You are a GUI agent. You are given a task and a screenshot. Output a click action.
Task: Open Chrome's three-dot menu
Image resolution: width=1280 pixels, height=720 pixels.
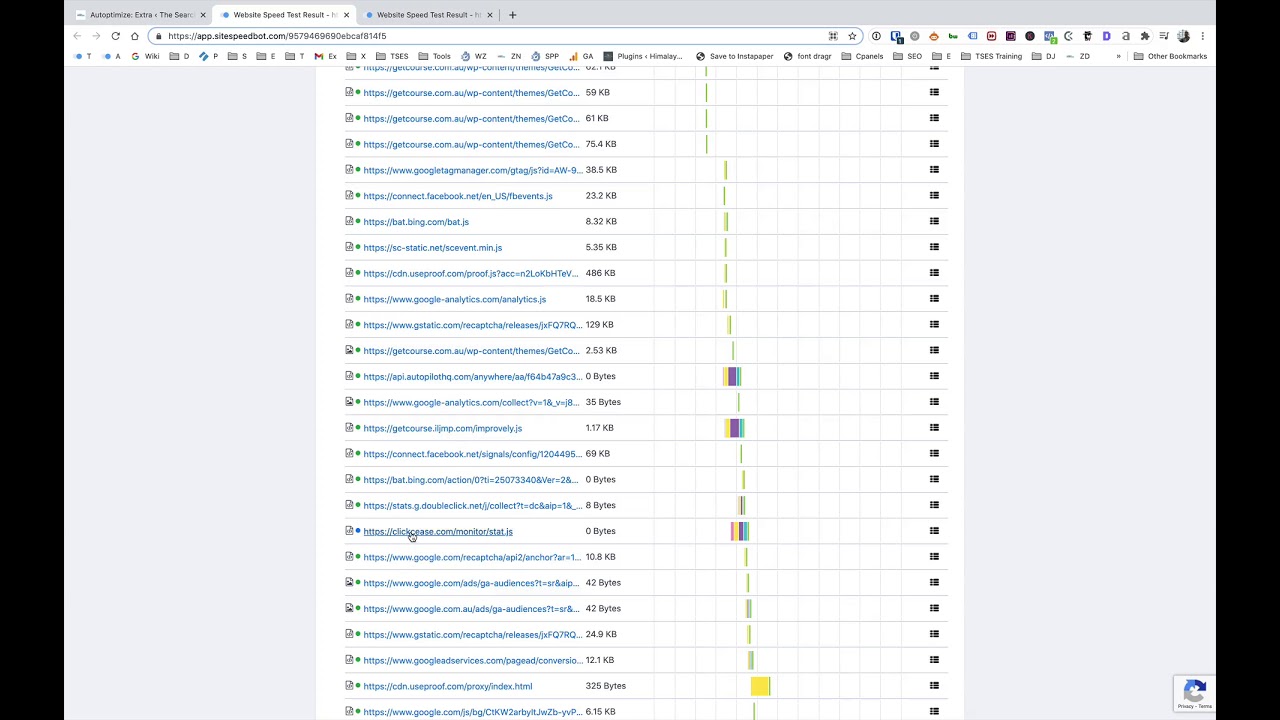click(x=1202, y=36)
